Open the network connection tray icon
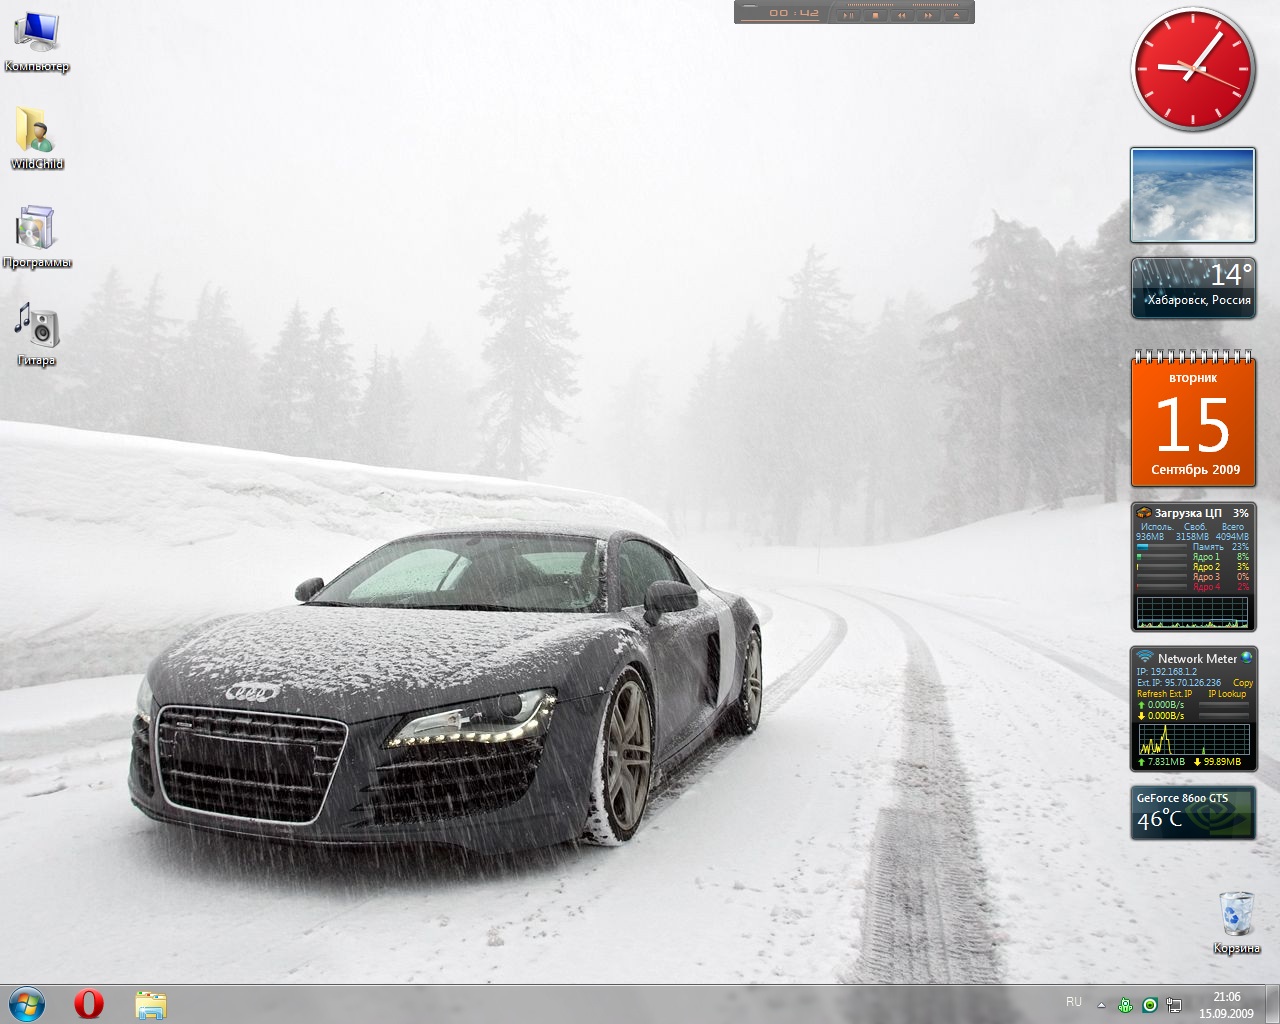This screenshot has width=1280, height=1024. [1174, 1005]
